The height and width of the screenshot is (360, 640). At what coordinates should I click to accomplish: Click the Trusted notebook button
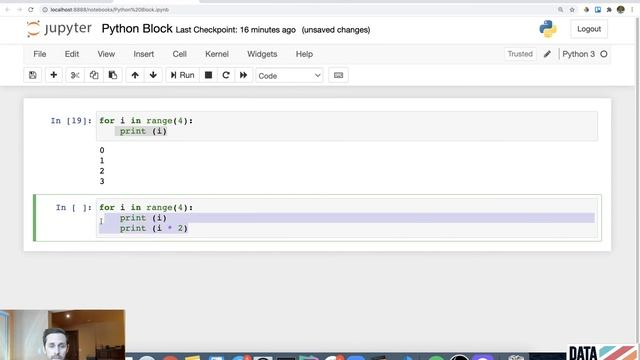(x=520, y=54)
